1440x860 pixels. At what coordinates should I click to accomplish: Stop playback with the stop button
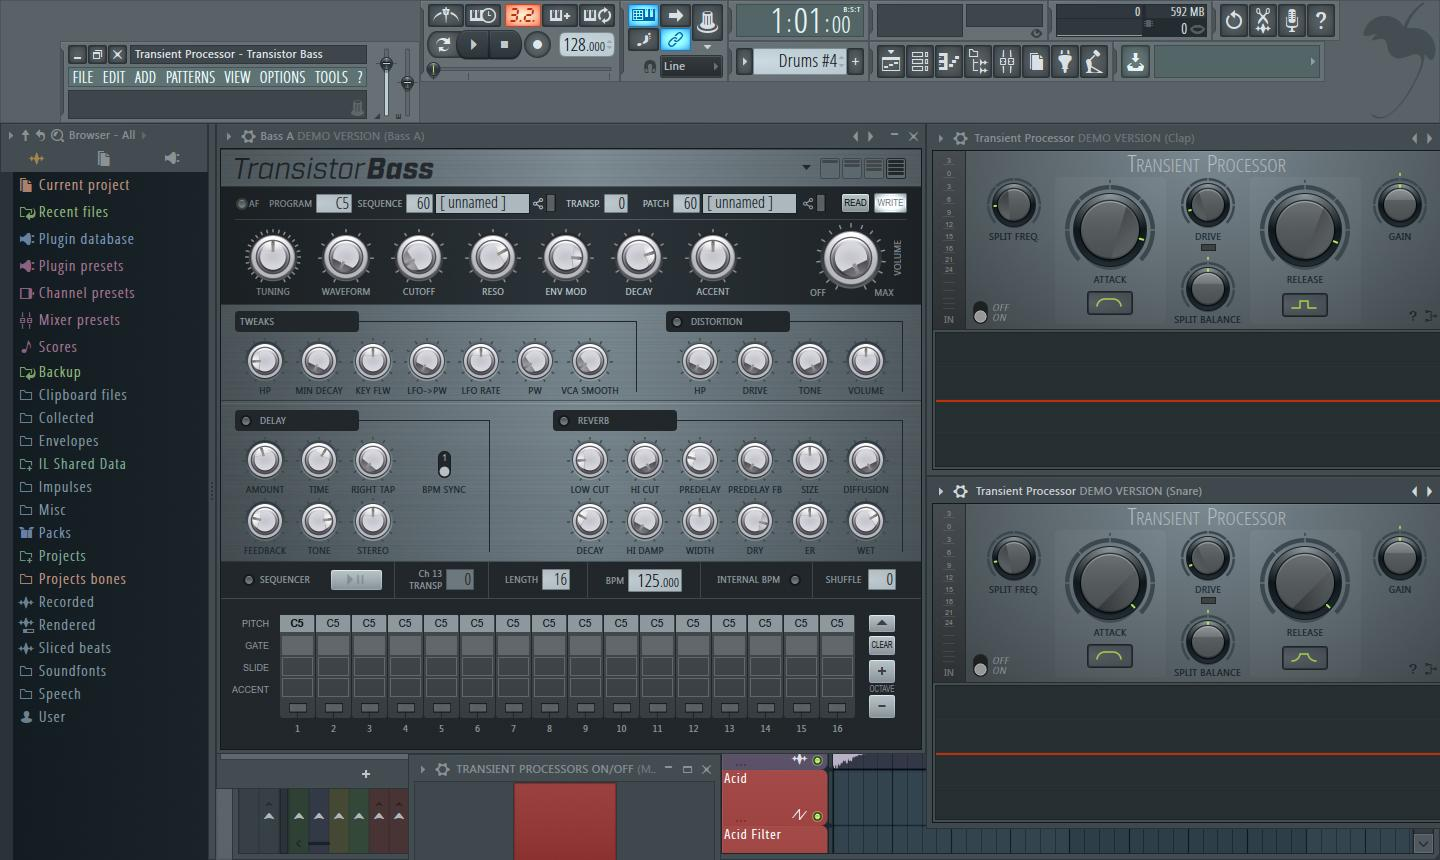point(505,44)
